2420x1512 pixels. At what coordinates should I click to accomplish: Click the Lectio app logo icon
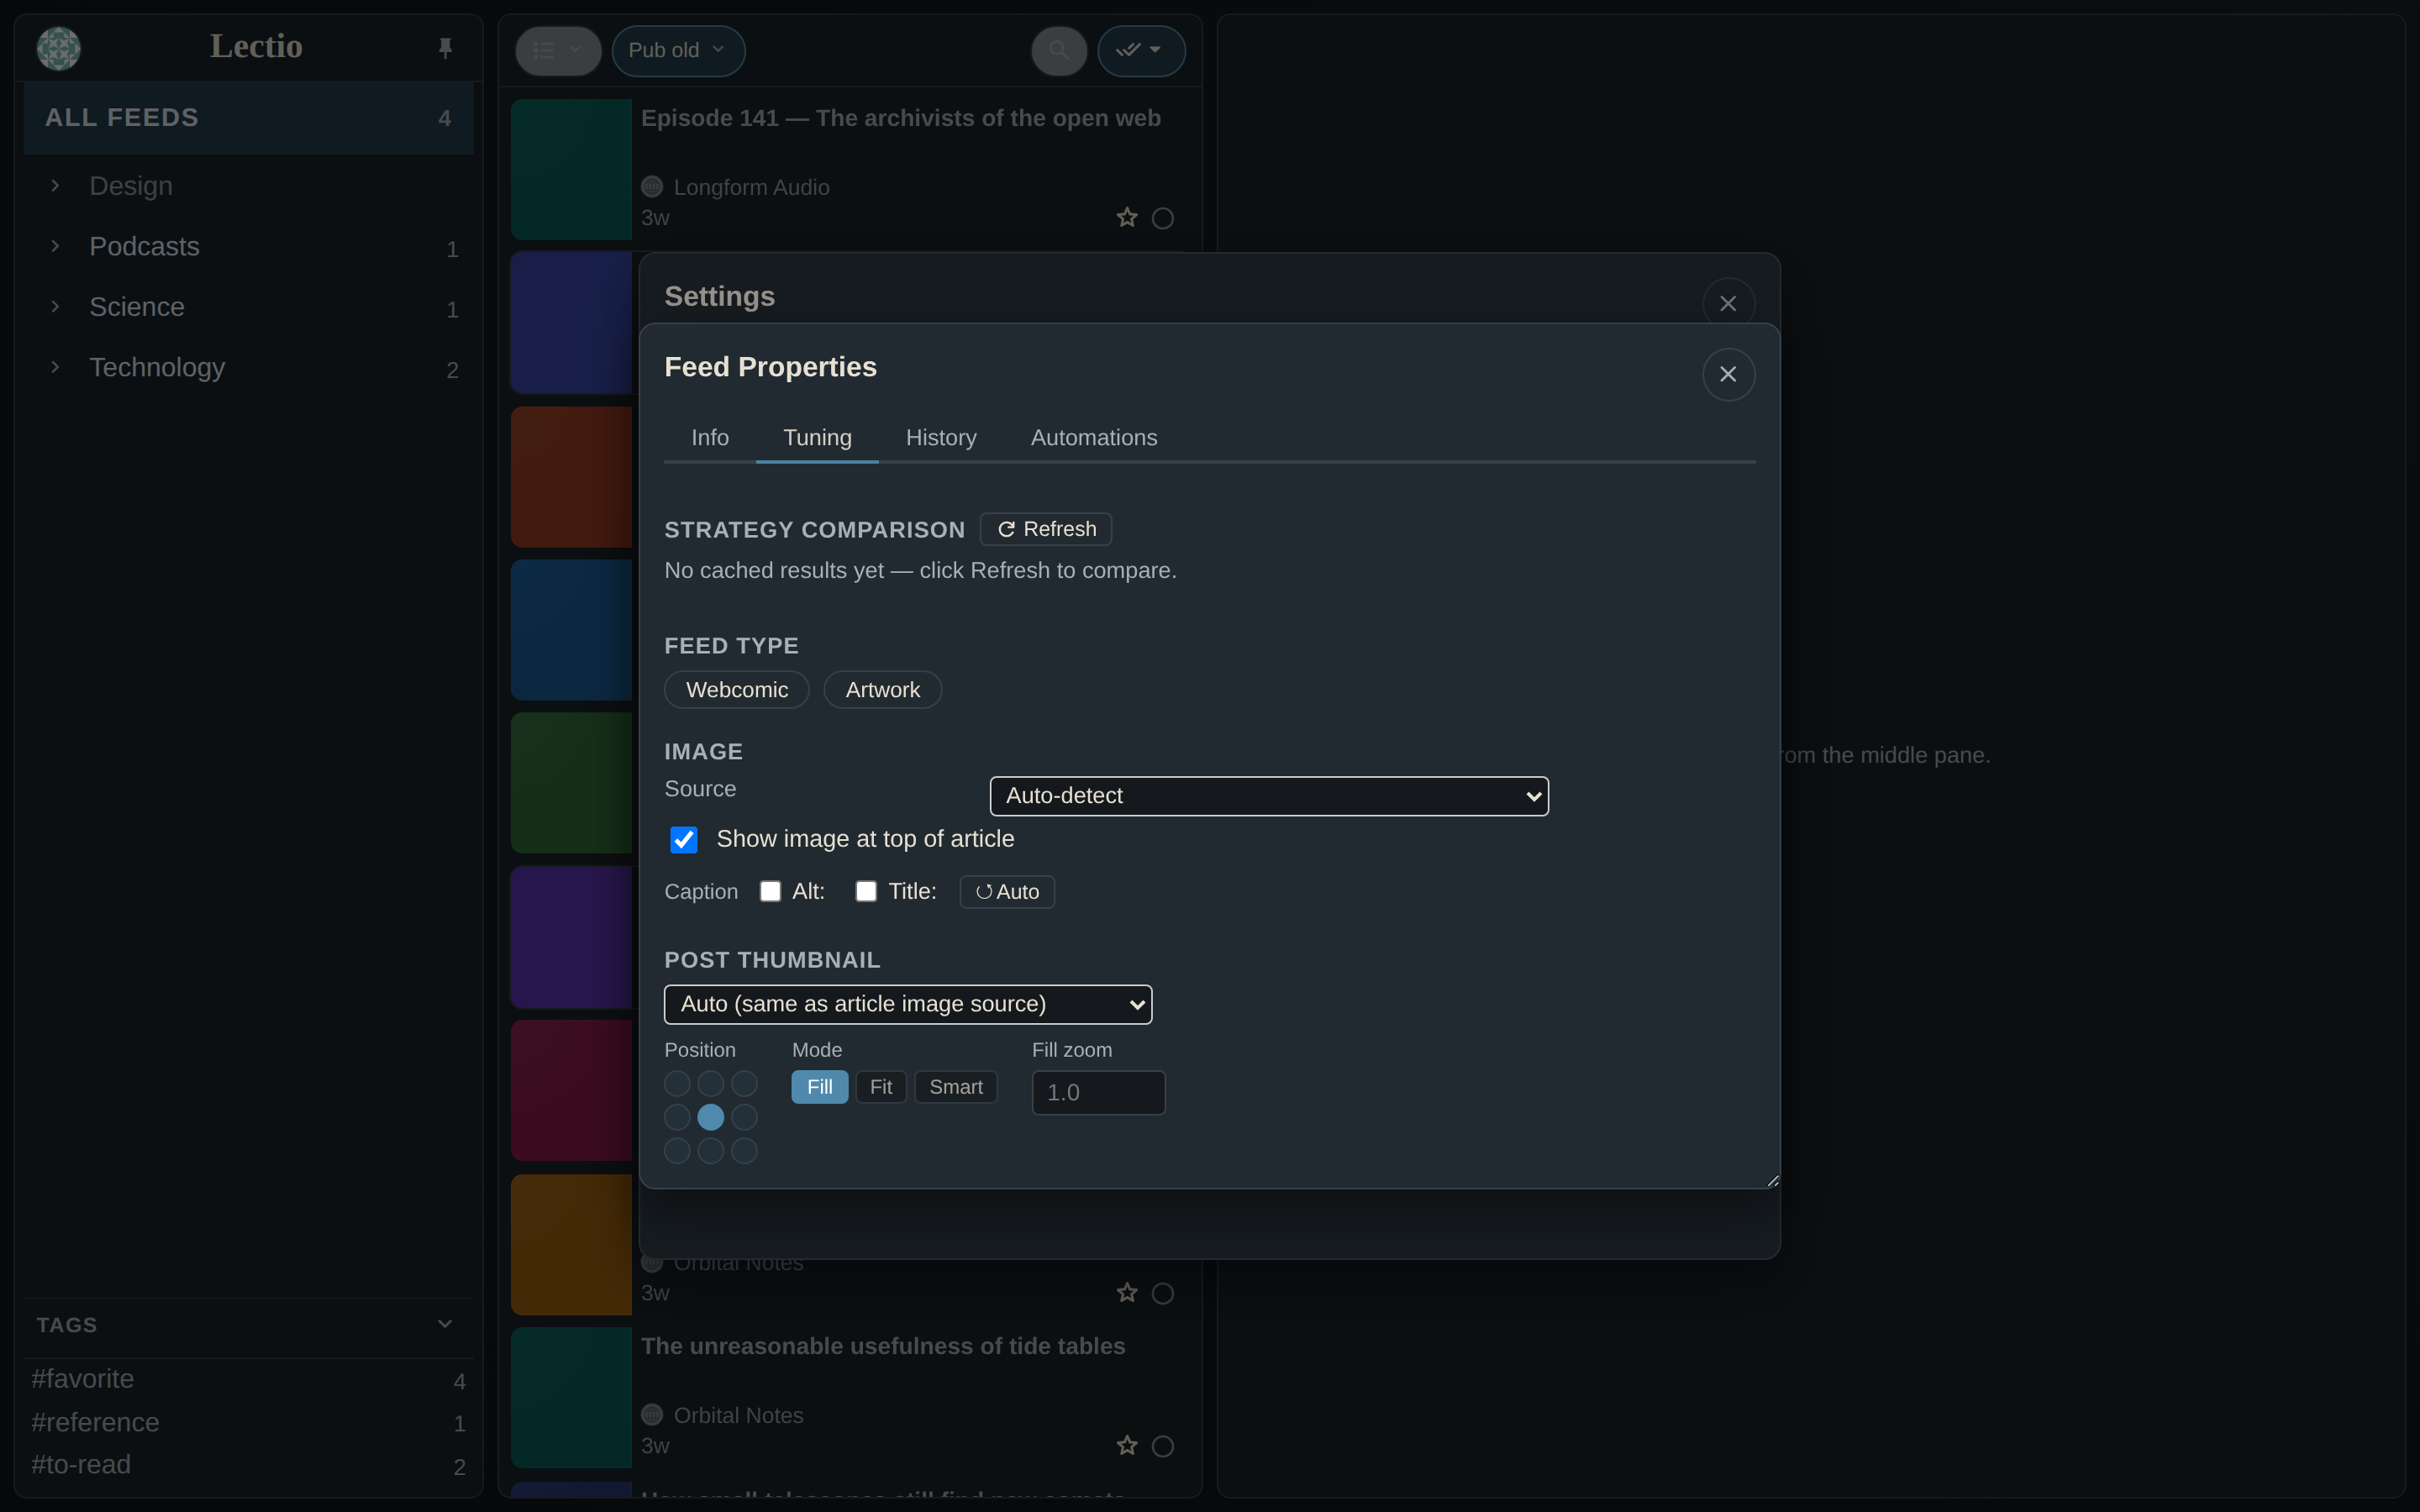click(58, 48)
